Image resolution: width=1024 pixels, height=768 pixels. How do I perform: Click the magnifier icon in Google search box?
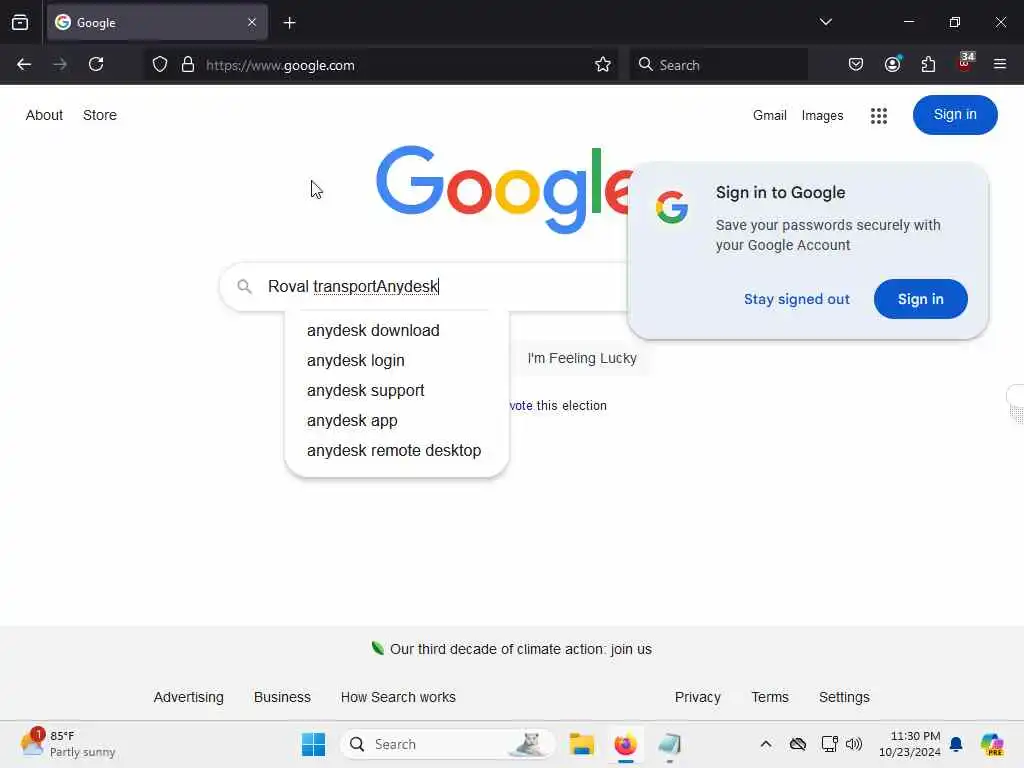(x=244, y=286)
